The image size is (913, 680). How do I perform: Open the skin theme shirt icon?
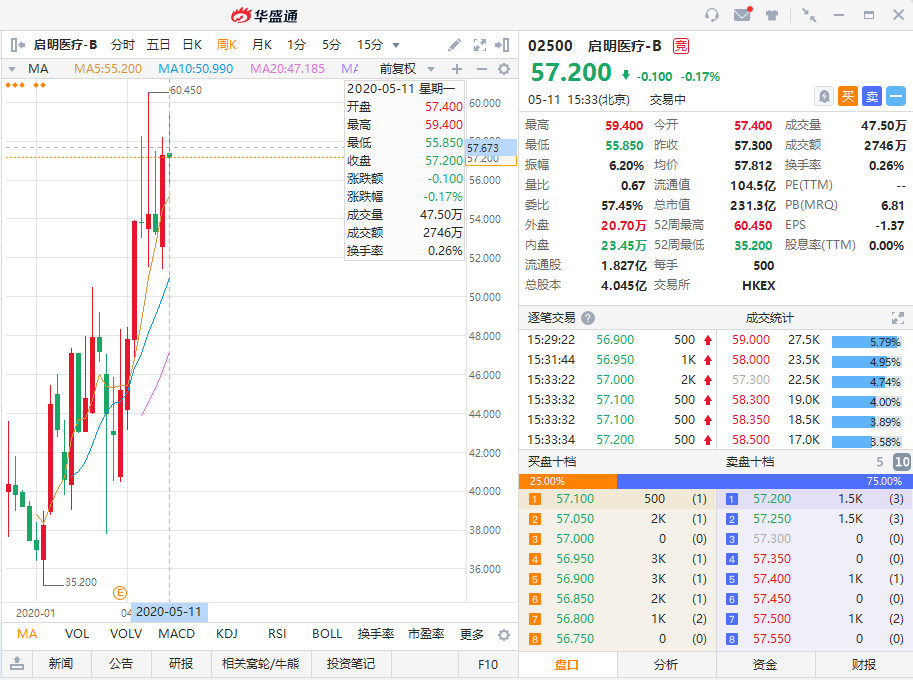772,15
